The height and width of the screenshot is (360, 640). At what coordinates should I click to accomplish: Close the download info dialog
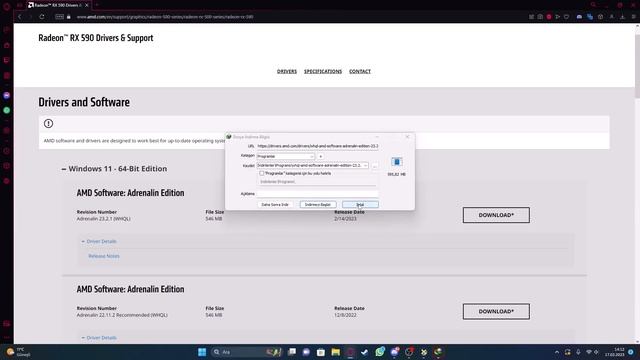pyautogui.click(x=407, y=137)
